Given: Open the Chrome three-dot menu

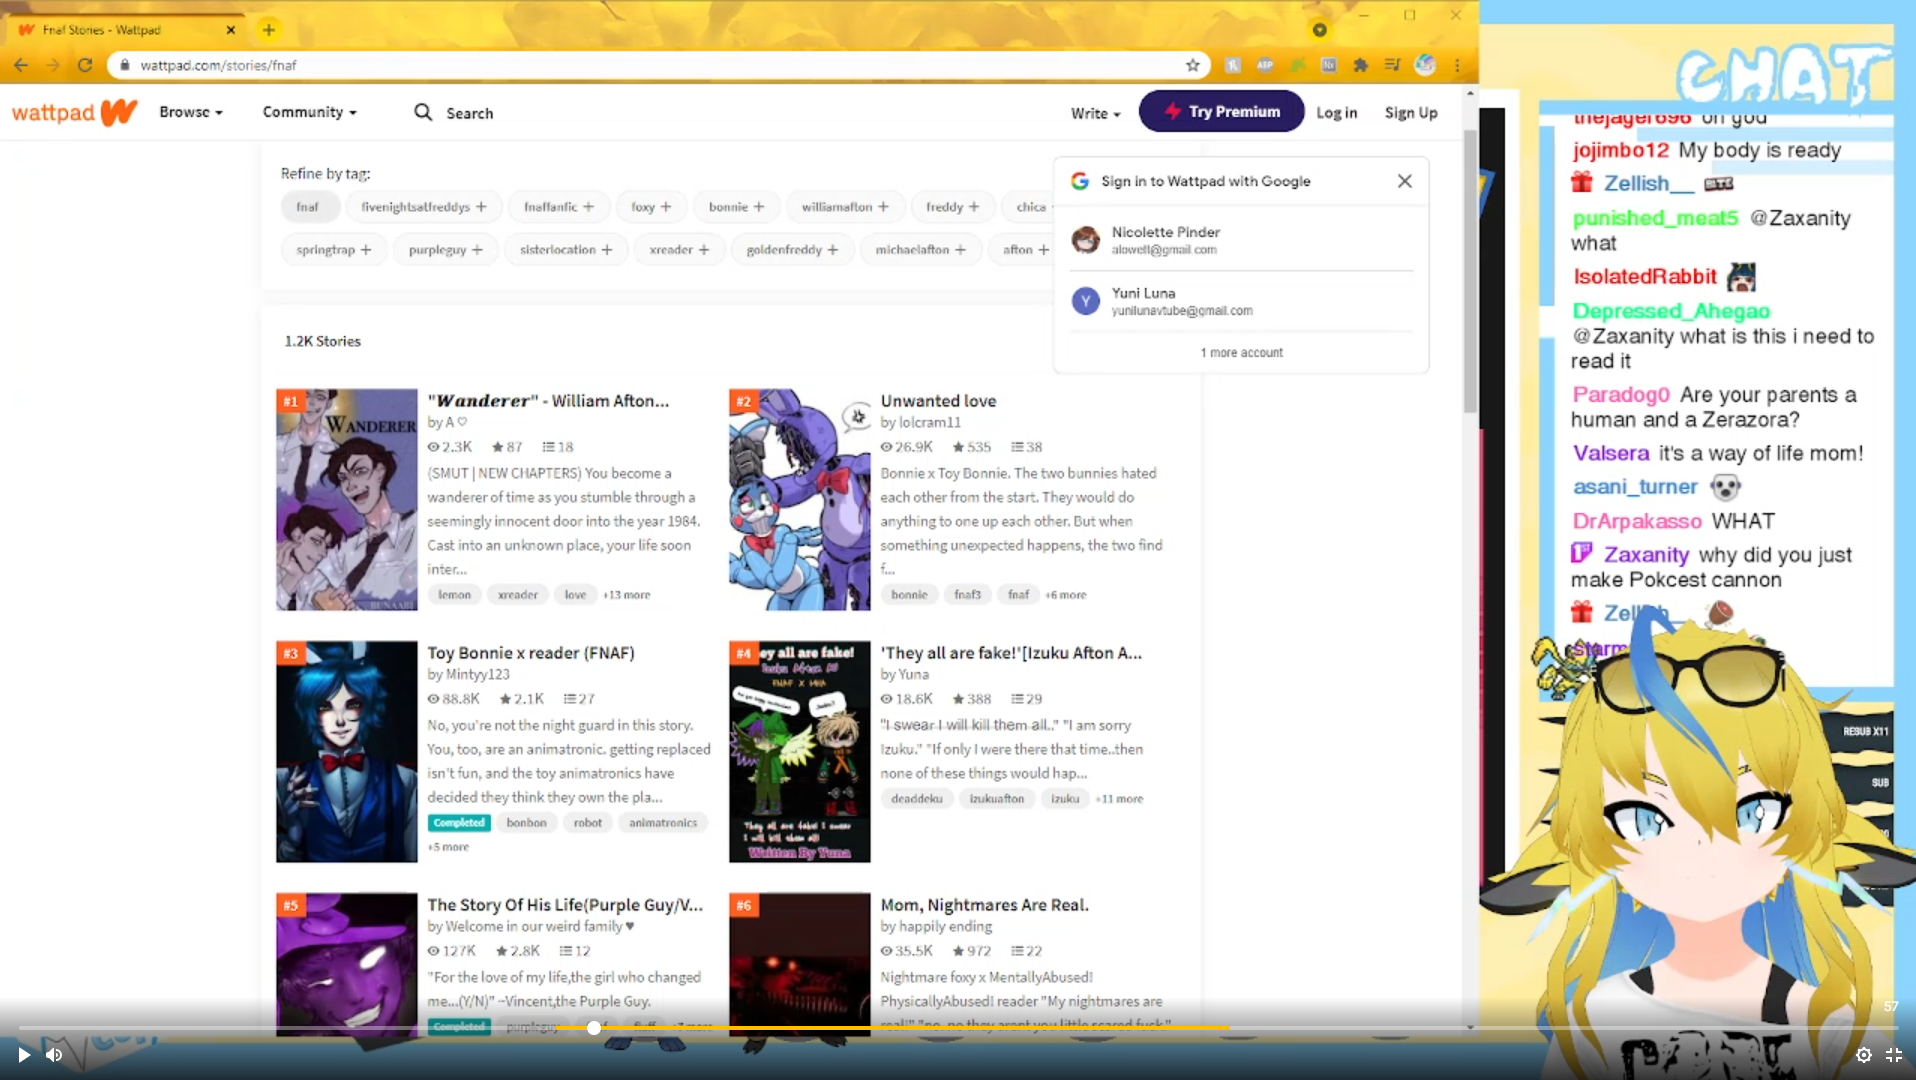Looking at the screenshot, I should 1457,65.
